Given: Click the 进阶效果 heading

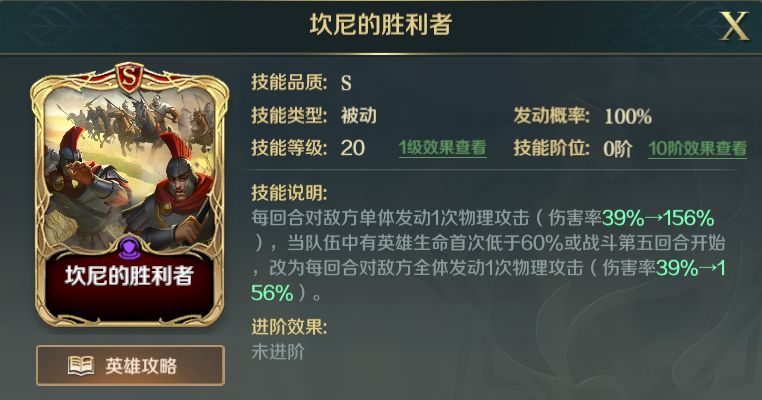Looking at the screenshot, I should (289, 327).
